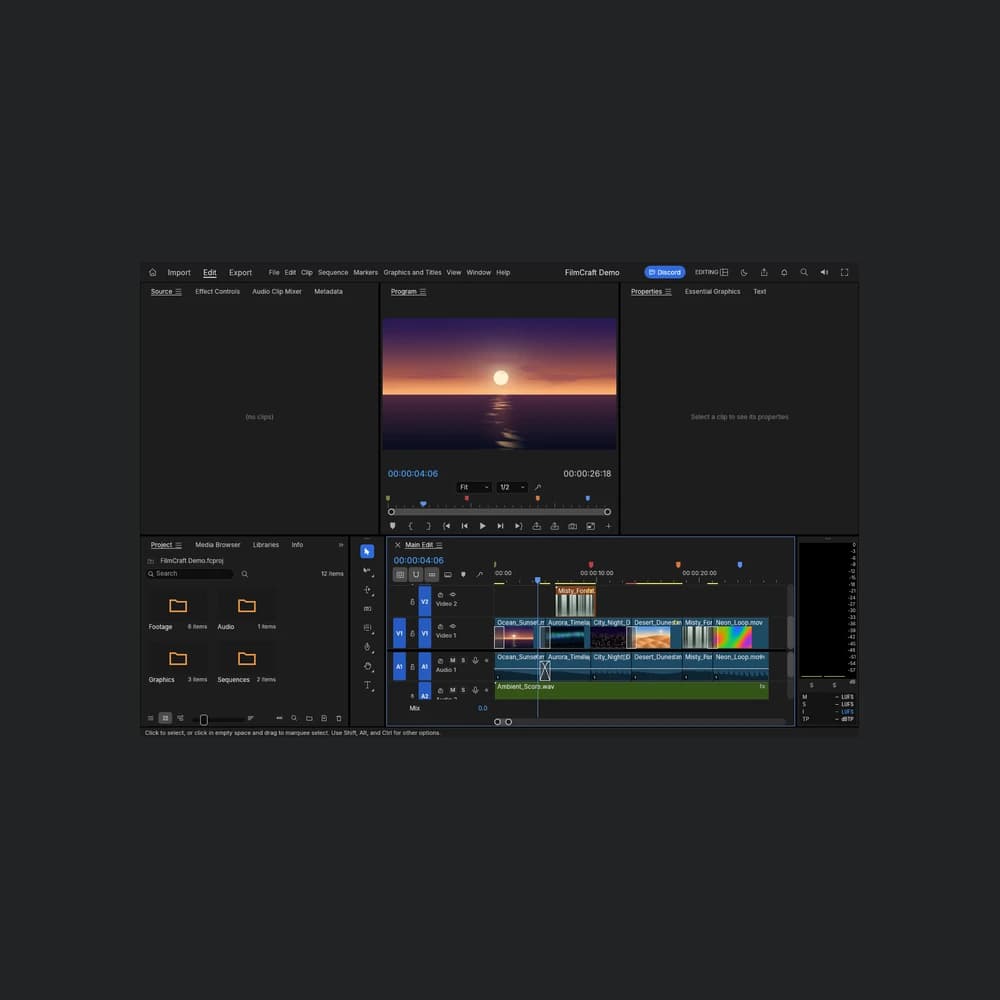Toggle linked selection in timeline
Image resolution: width=1000 pixels, height=1000 pixels.
click(432, 574)
